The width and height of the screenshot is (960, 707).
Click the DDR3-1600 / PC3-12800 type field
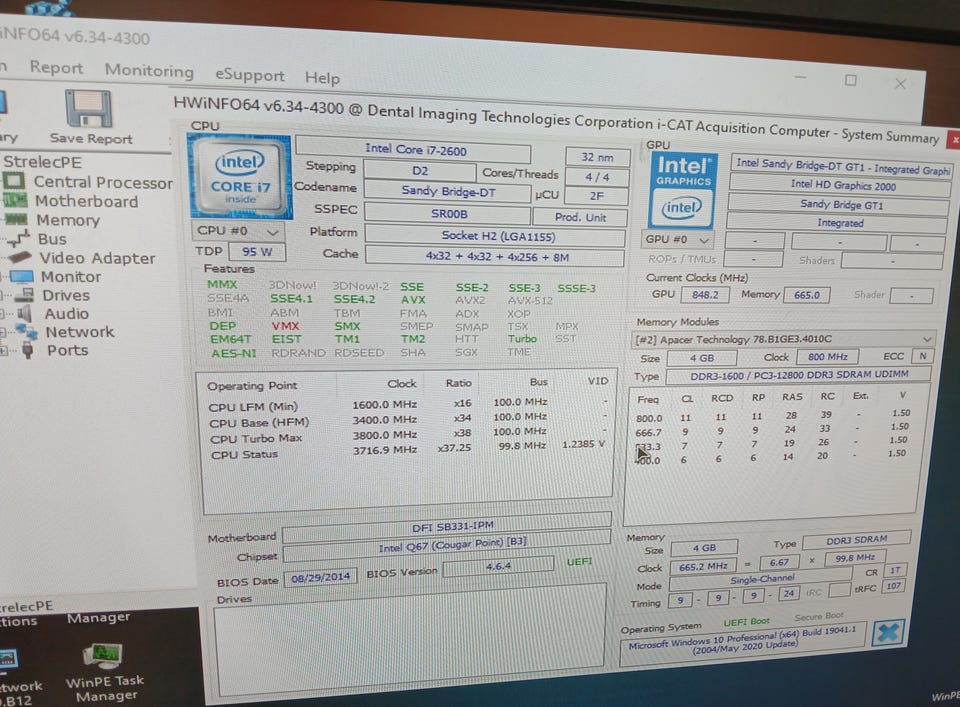[798, 375]
